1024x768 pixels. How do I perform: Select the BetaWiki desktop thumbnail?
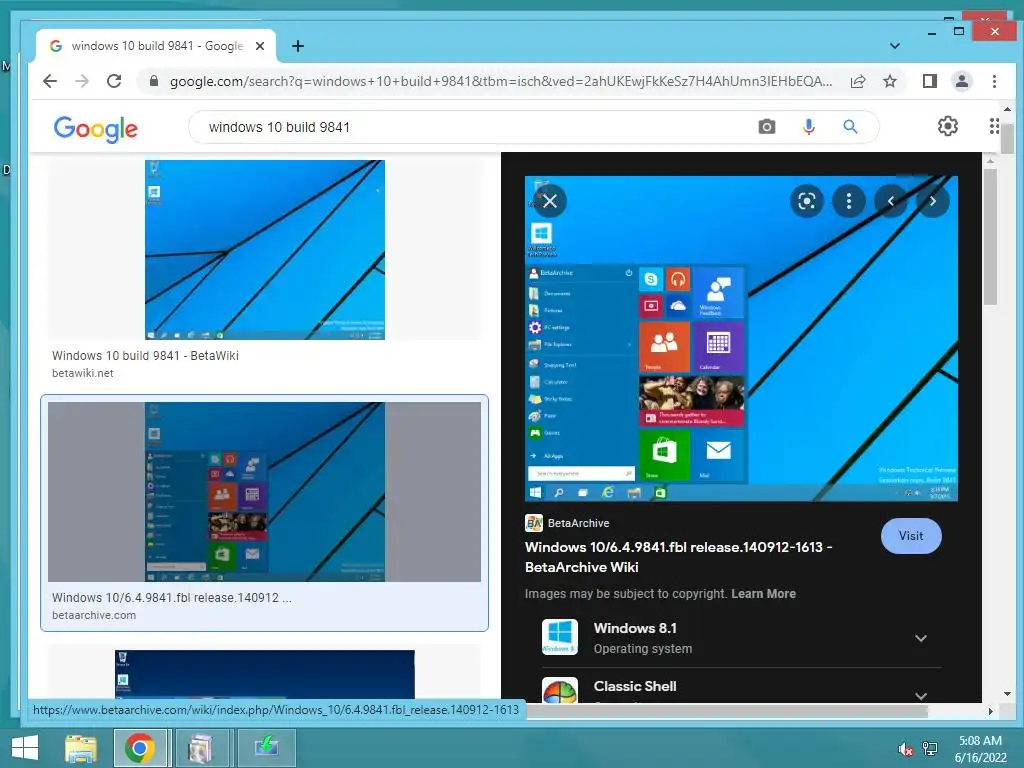[264, 249]
